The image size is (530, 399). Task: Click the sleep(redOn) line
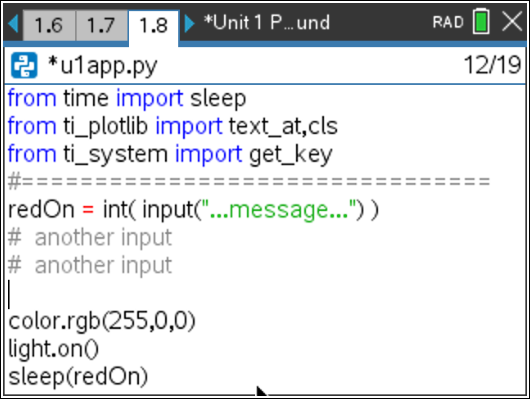click(78, 377)
